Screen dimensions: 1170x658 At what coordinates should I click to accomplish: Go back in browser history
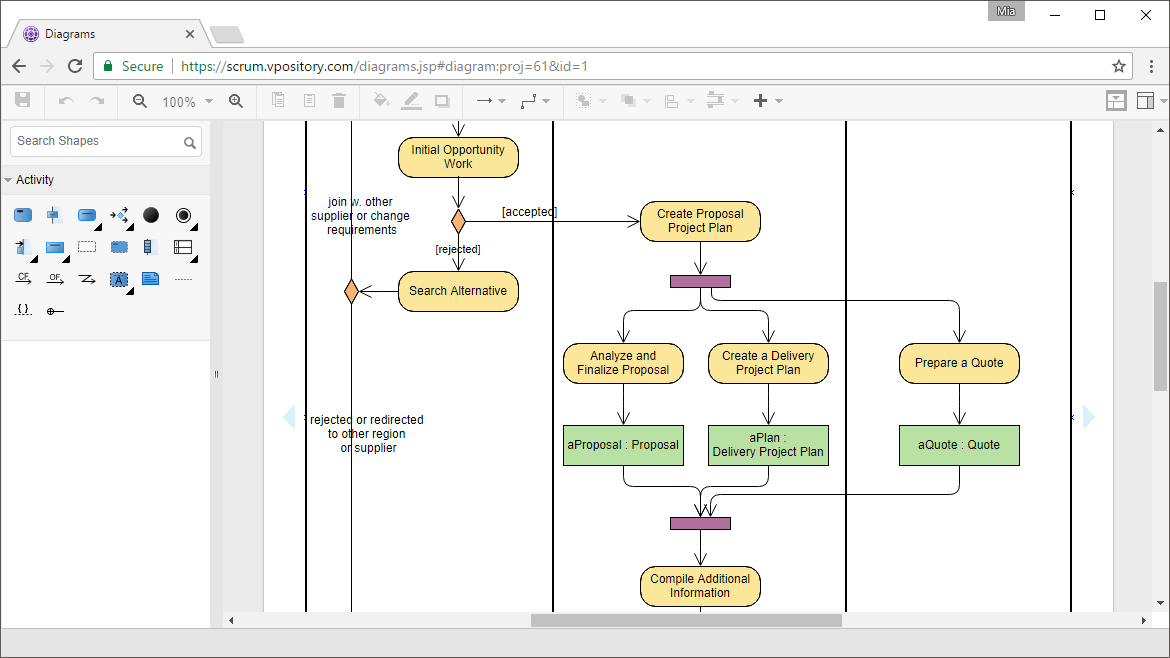(x=19, y=66)
